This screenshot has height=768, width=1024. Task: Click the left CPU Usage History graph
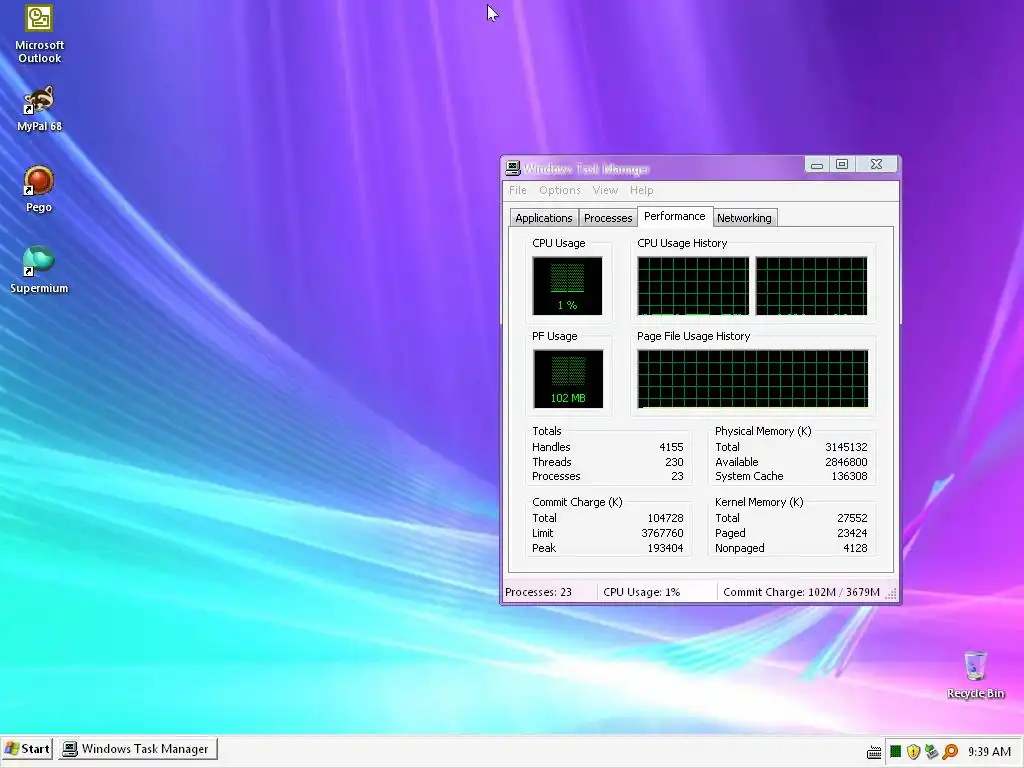(693, 285)
